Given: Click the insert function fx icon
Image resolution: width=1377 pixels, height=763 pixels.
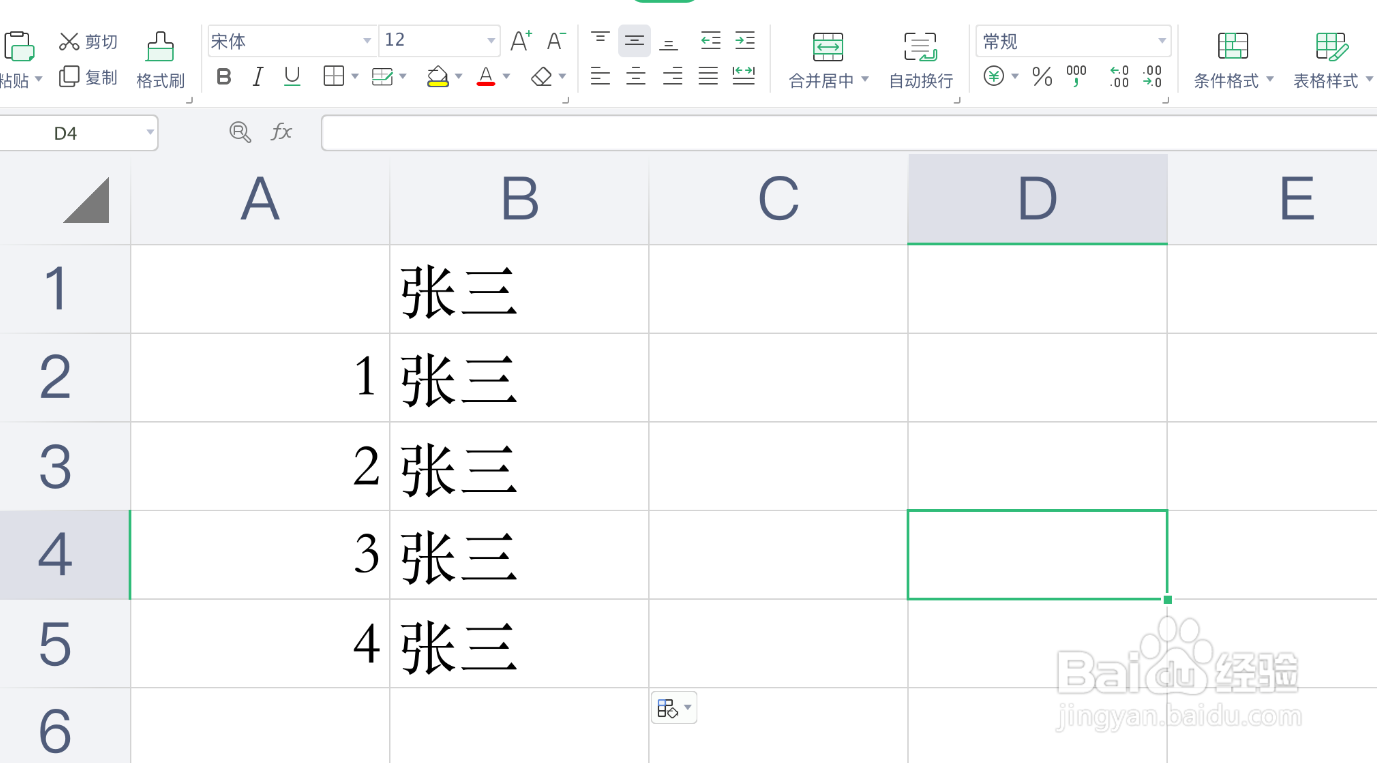Looking at the screenshot, I should pos(282,132).
